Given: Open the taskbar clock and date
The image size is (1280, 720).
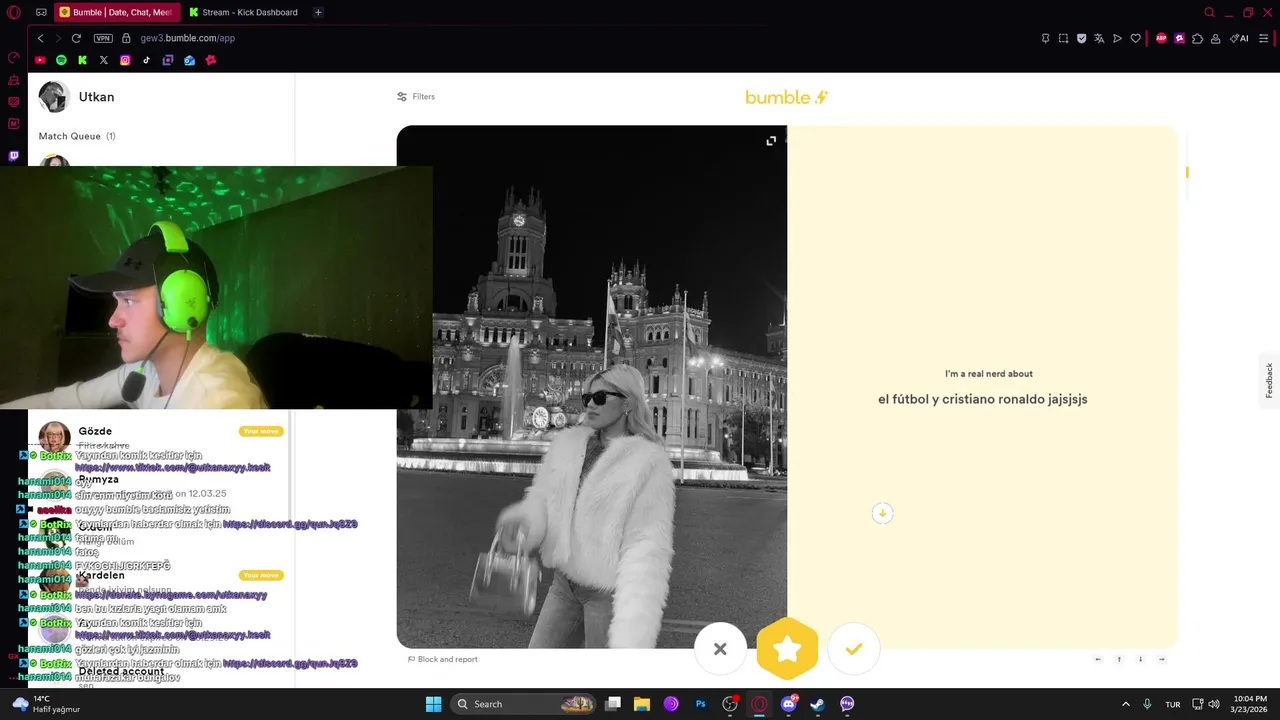Looking at the screenshot, I should coord(1250,704).
